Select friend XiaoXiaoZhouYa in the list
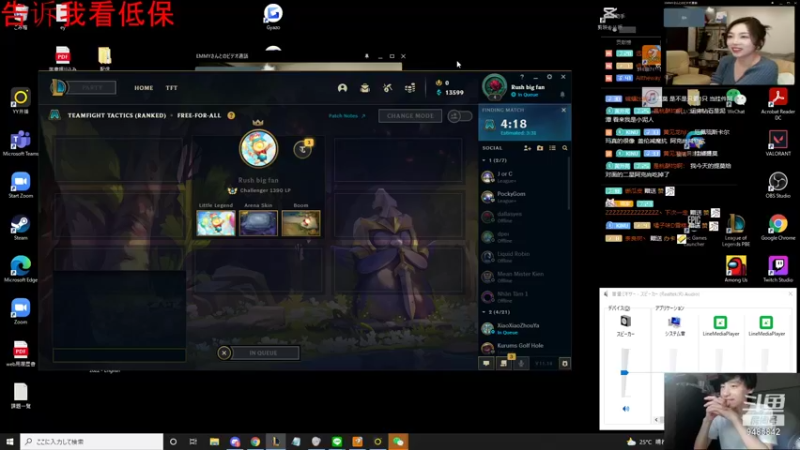 (x=524, y=328)
